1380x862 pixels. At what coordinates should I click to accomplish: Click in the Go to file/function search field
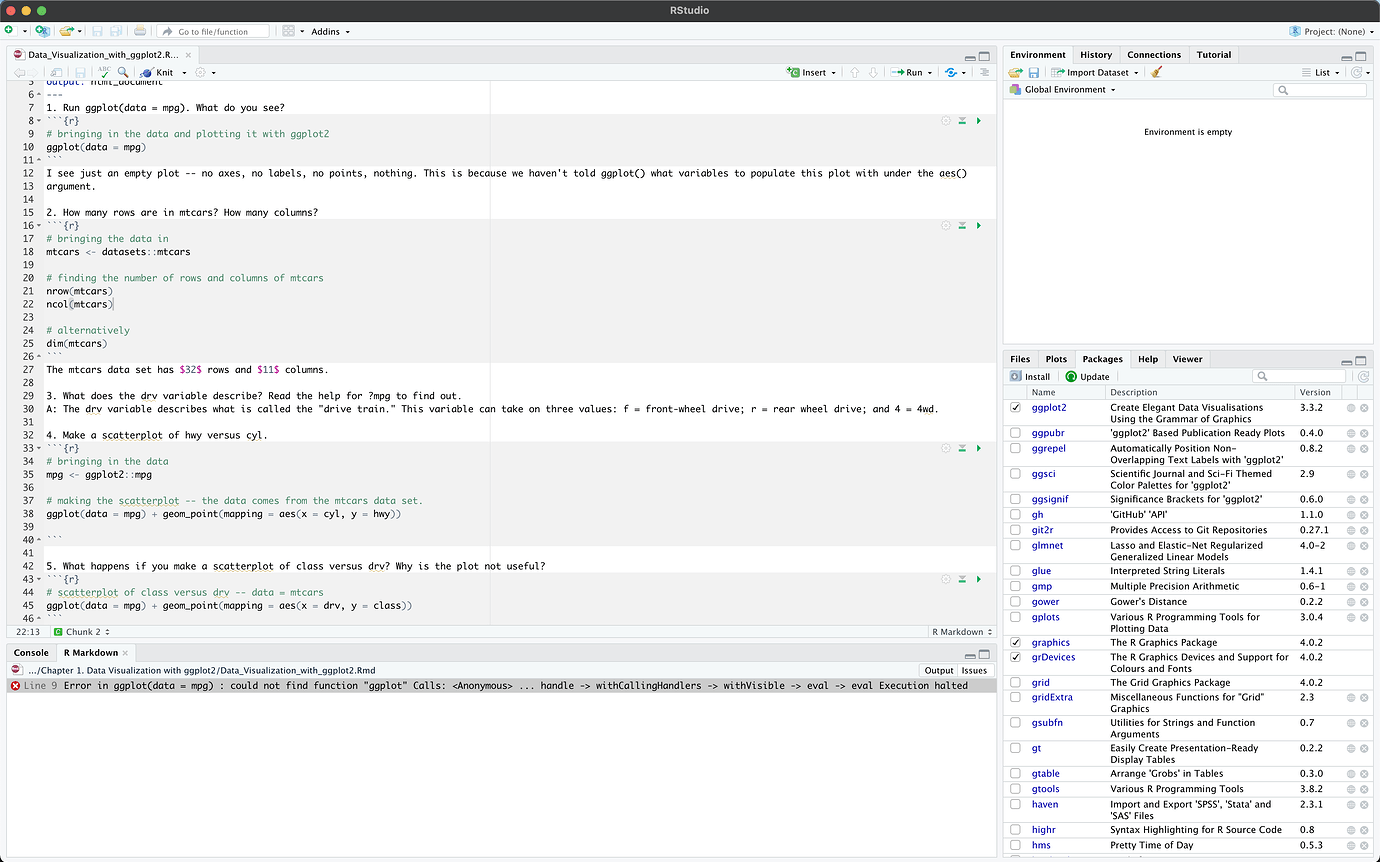(x=213, y=31)
